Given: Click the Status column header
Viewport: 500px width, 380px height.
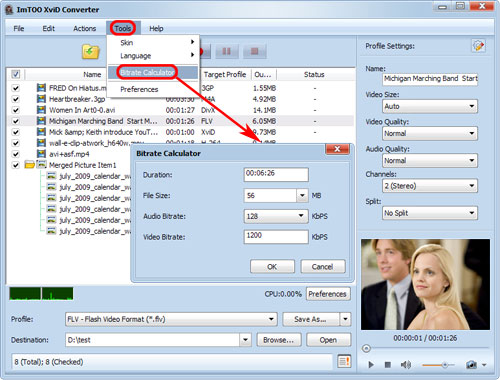Looking at the screenshot, I should coord(314,74).
